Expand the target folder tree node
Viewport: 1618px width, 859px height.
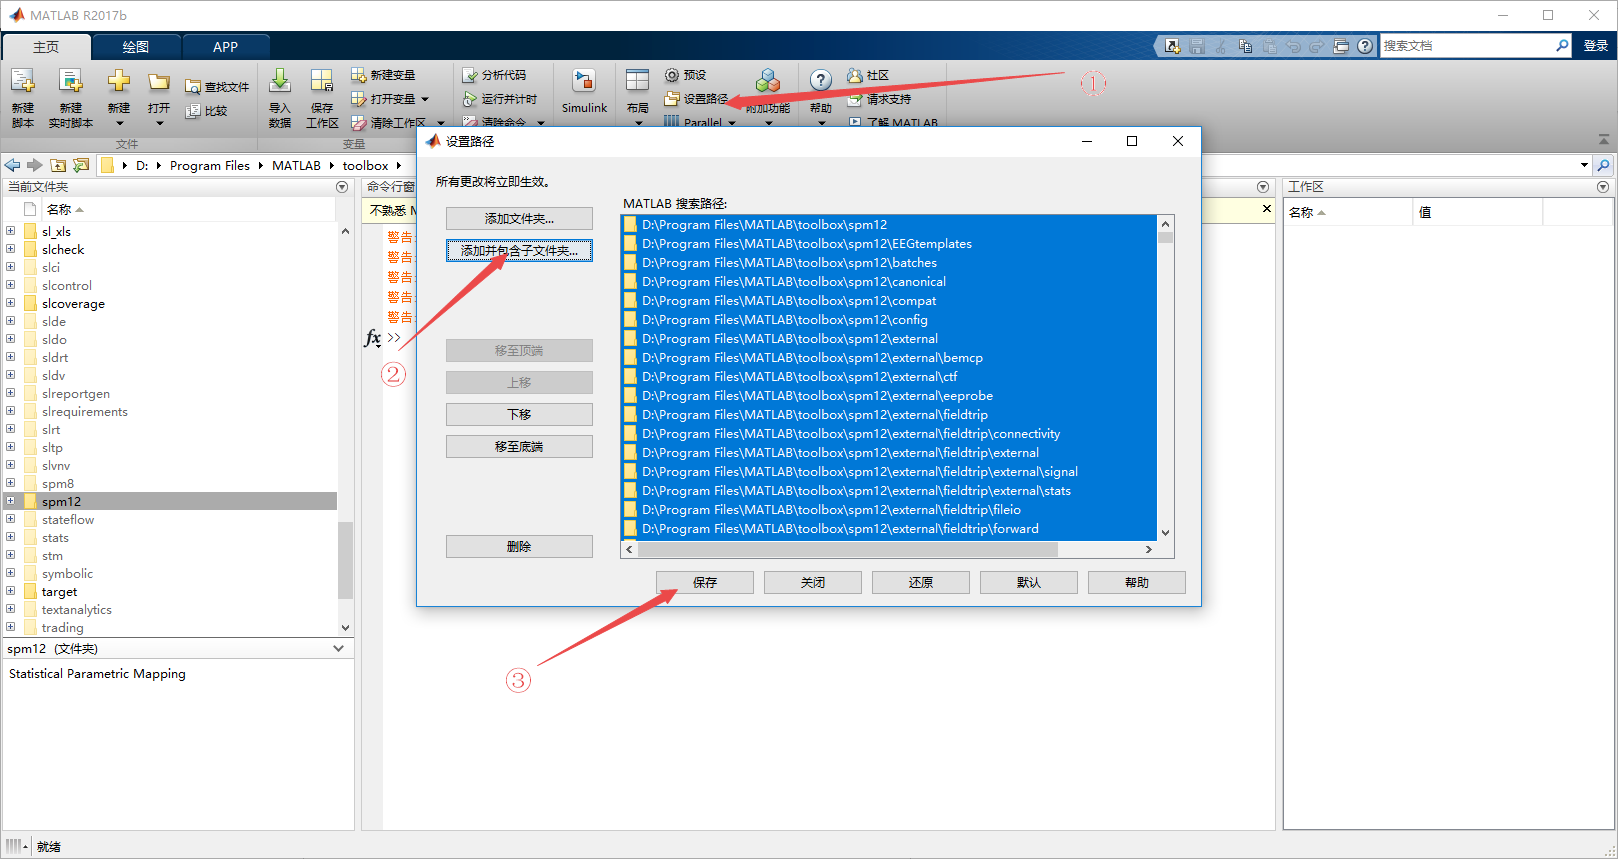(11, 591)
